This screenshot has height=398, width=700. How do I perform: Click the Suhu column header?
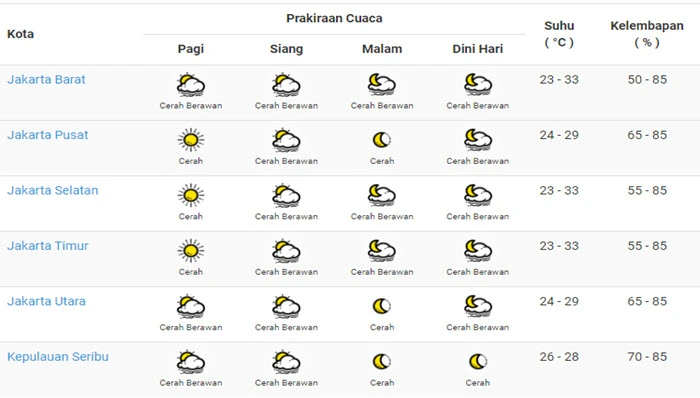pyautogui.click(x=559, y=34)
